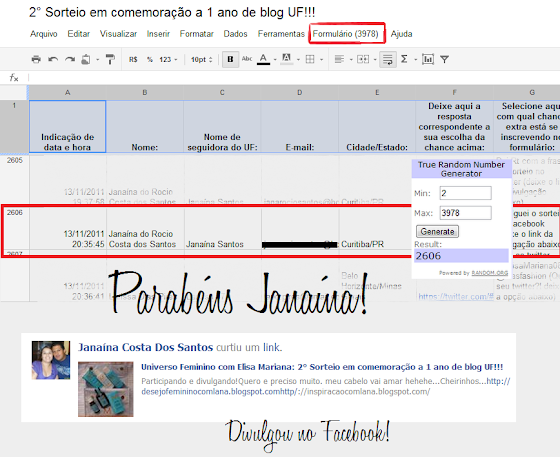Open the functions dropdown arrow
The image size is (560, 457).
(x=415, y=60)
